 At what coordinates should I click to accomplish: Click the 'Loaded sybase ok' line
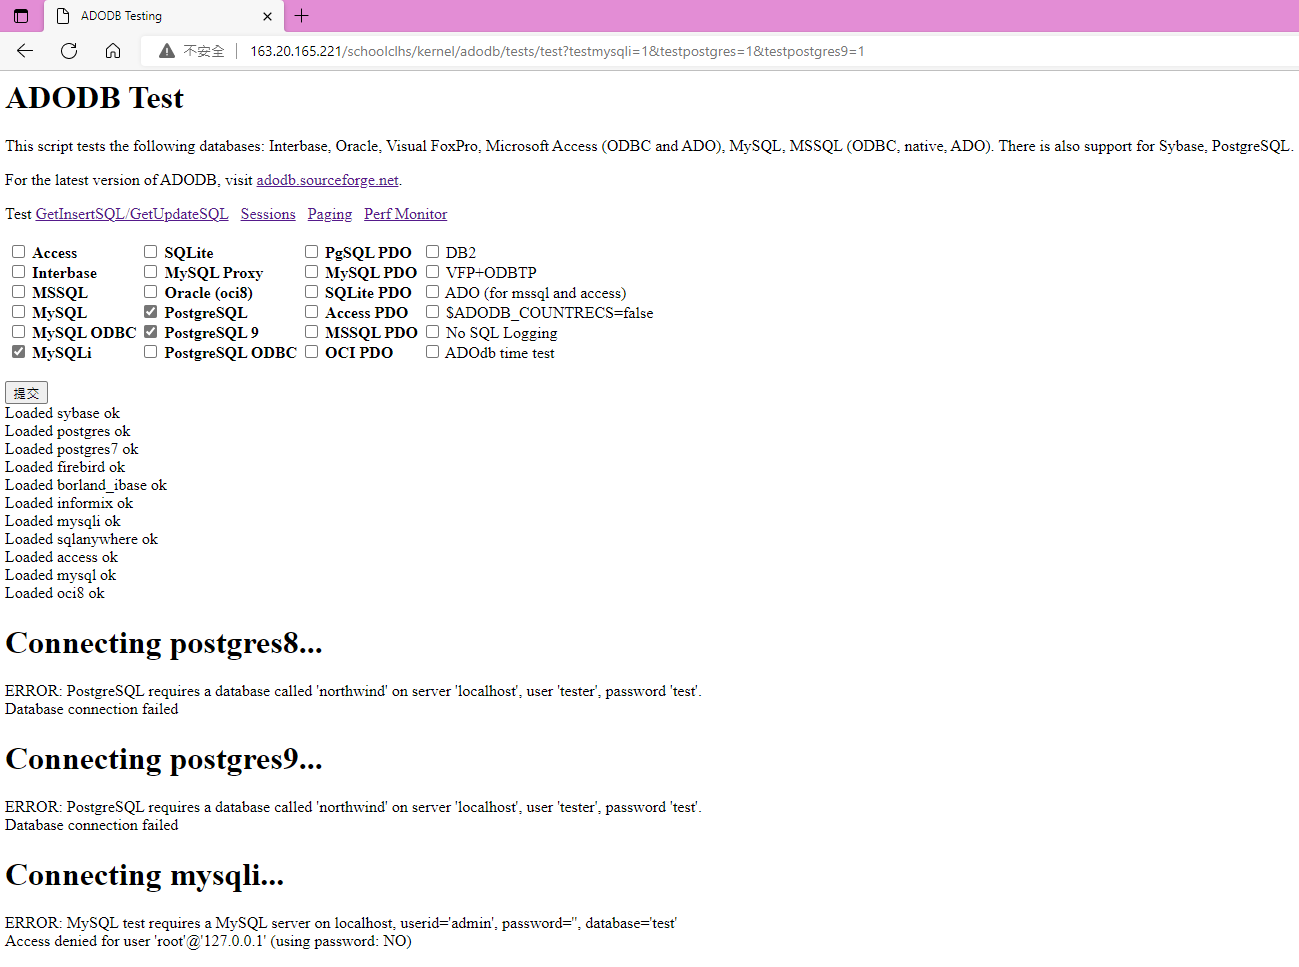62,413
